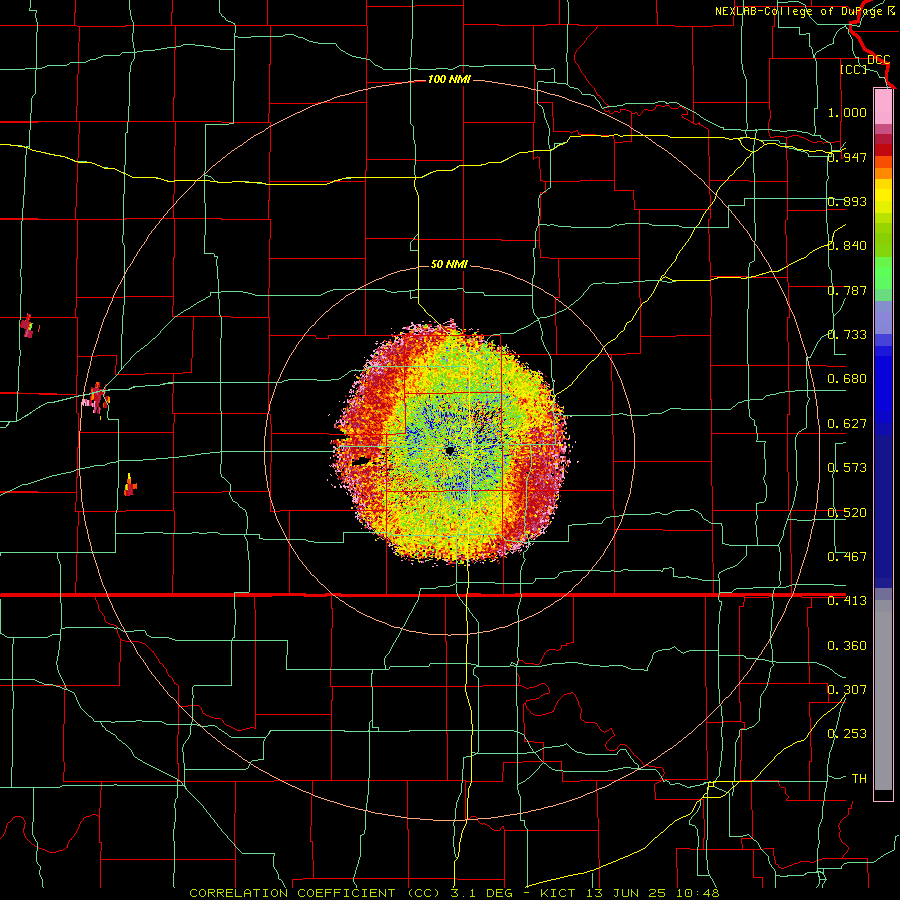Click the 50 NMI range ring label

click(449, 265)
